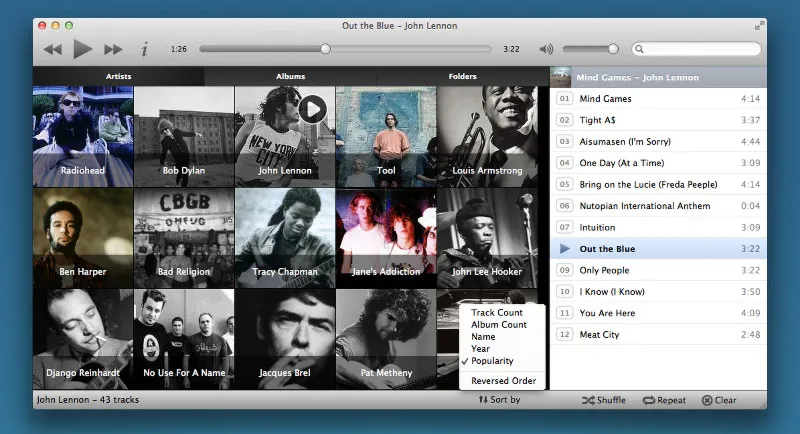Viewport: 800px width, 434px height.
Task: Toggle Repeat mode
Action: (x=664, y=400)
